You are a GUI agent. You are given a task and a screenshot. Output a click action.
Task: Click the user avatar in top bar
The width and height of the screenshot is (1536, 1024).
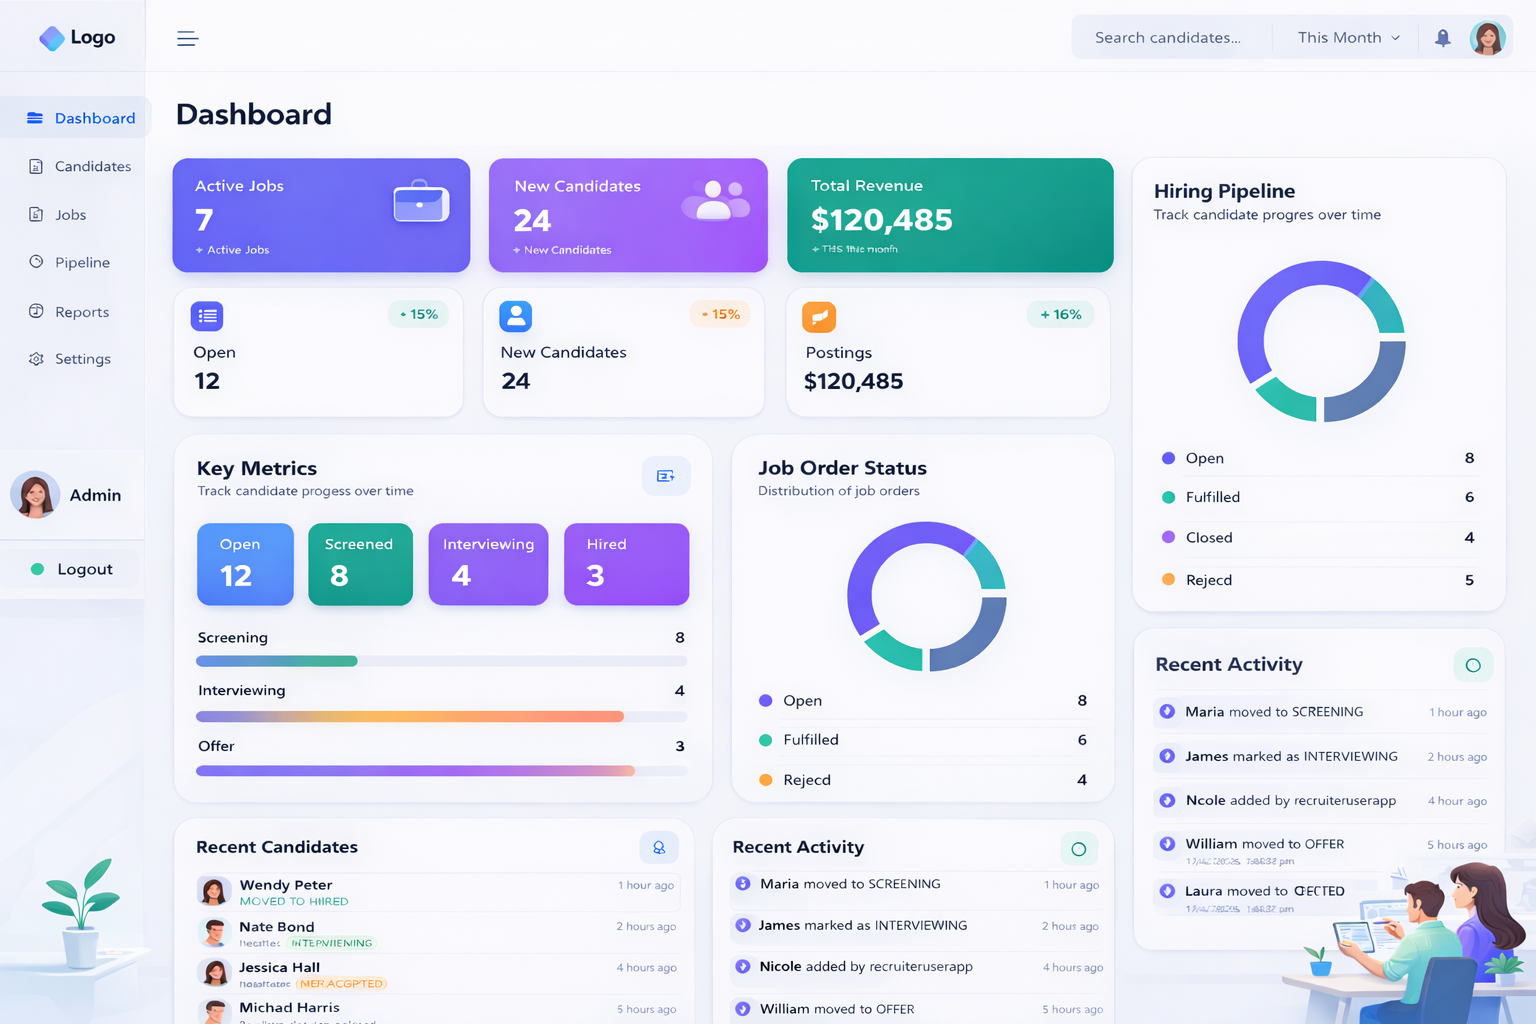tap(1487, 38)
